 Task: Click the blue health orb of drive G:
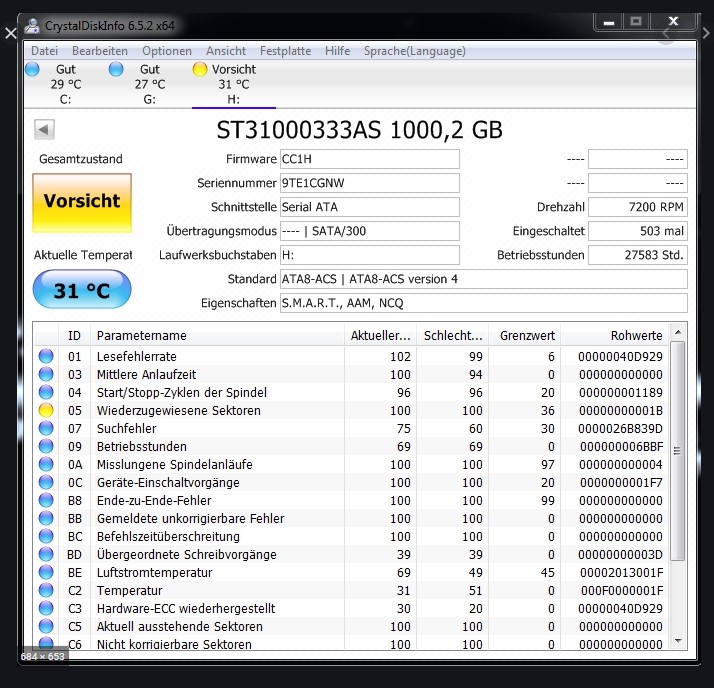(116, 69)
